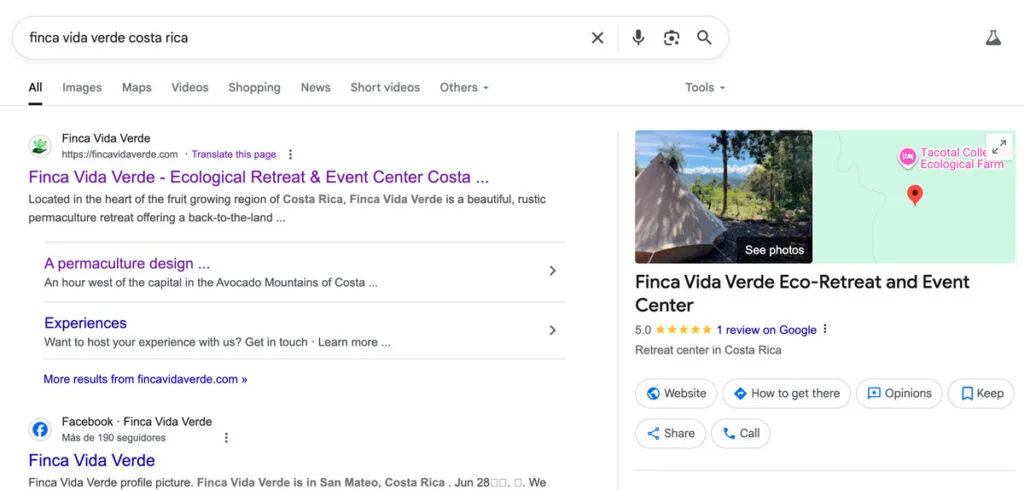1024x490 pixels.
Task: Click the Facebook logo icon in the result
Action: pyautogui.click(x=40, y=429)
